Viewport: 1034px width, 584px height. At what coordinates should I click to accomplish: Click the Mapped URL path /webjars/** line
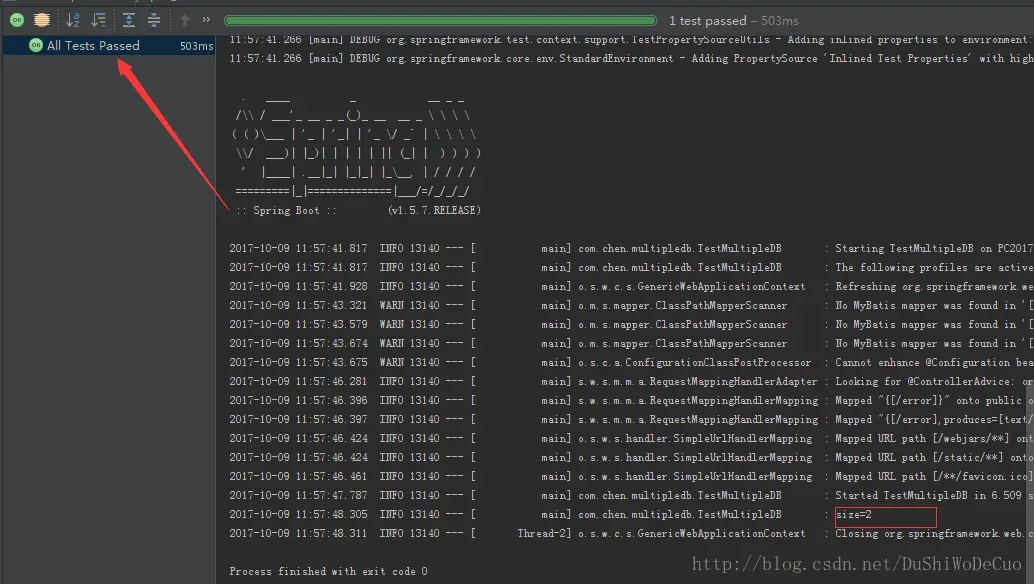tap(631, 438)
